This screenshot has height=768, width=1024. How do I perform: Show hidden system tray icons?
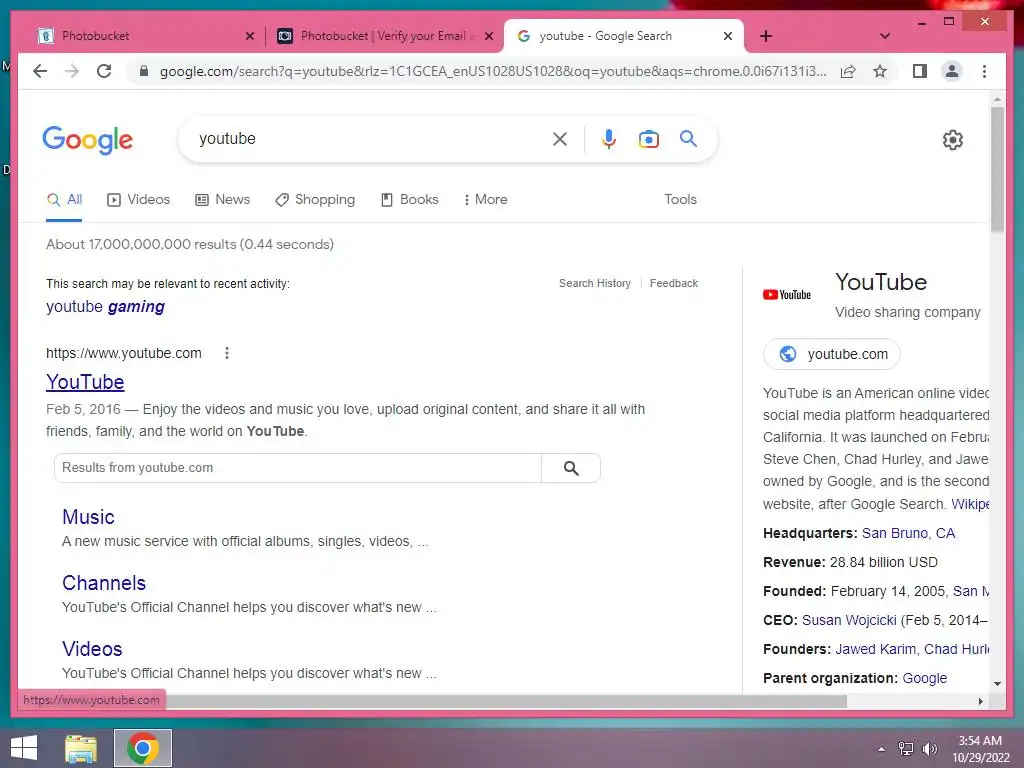(882, 749)
